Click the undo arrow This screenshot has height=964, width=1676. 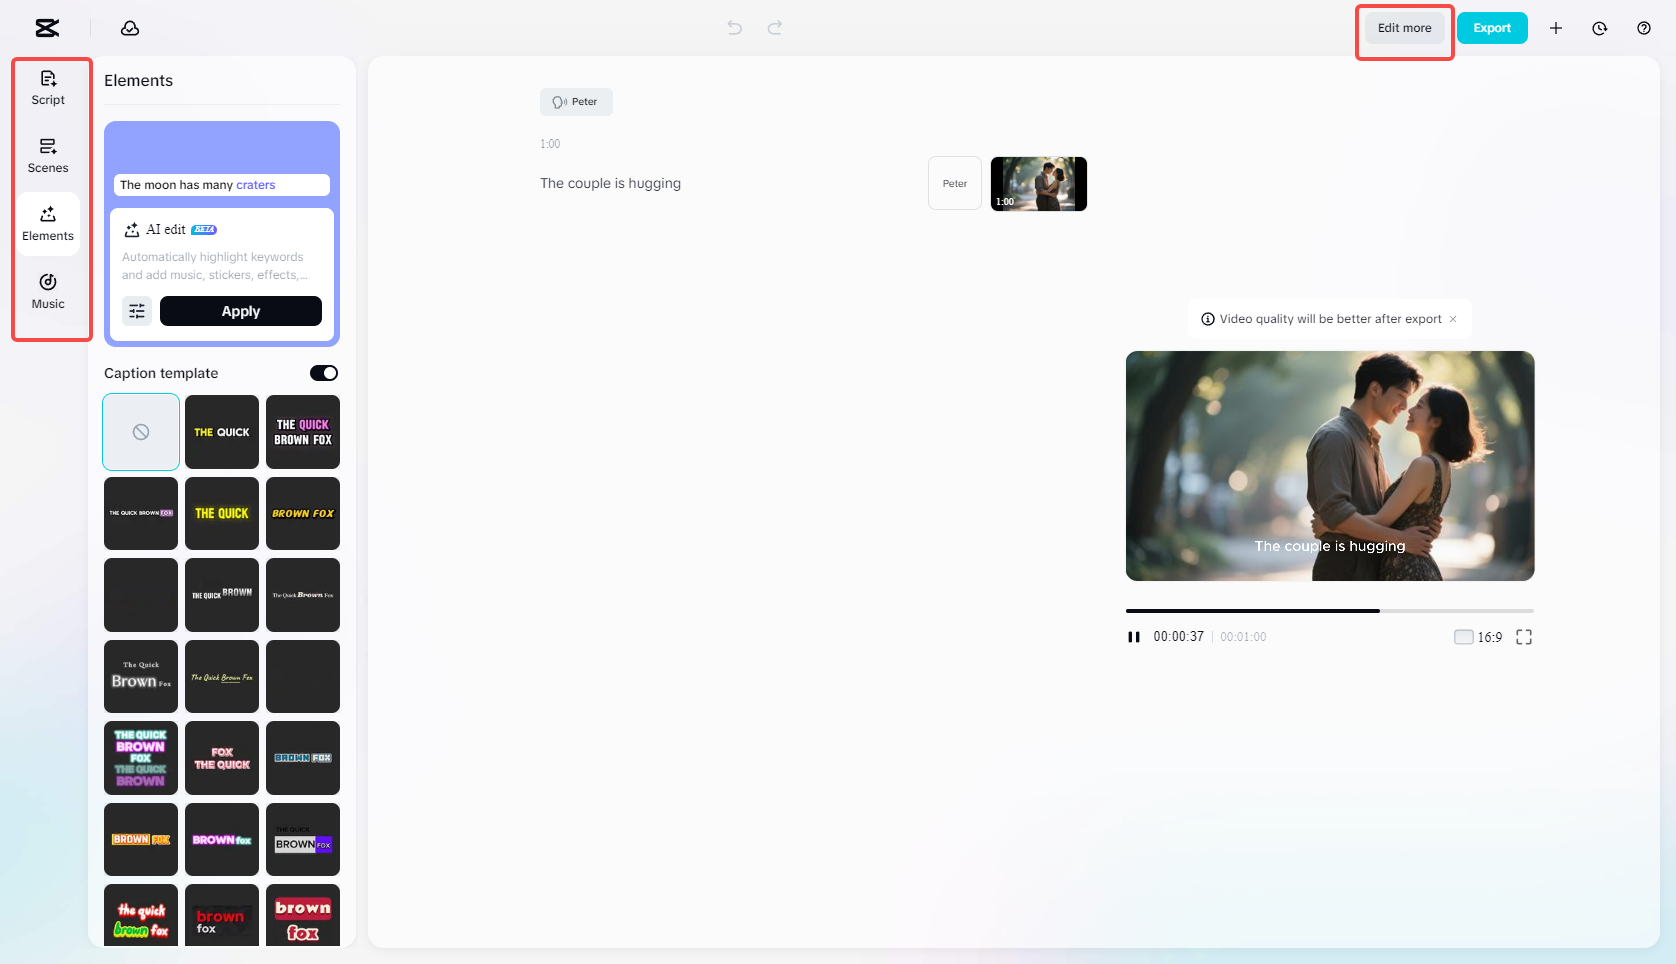pos(735,28)
